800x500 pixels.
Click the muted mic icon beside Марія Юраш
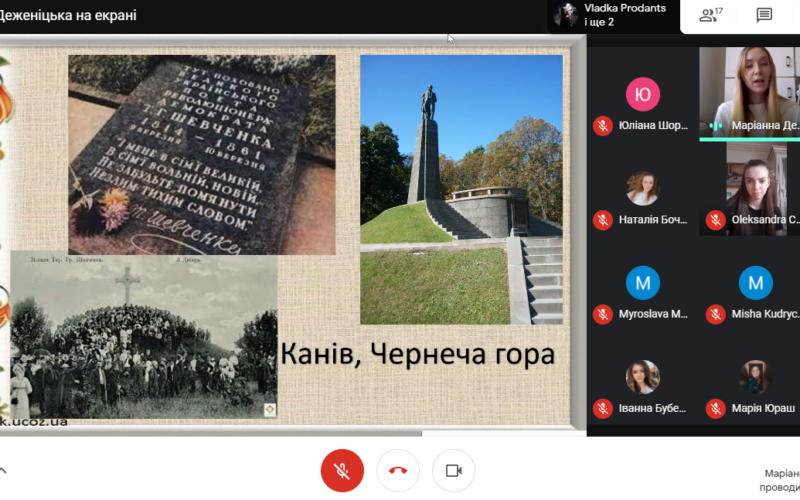tap(715, 408)
